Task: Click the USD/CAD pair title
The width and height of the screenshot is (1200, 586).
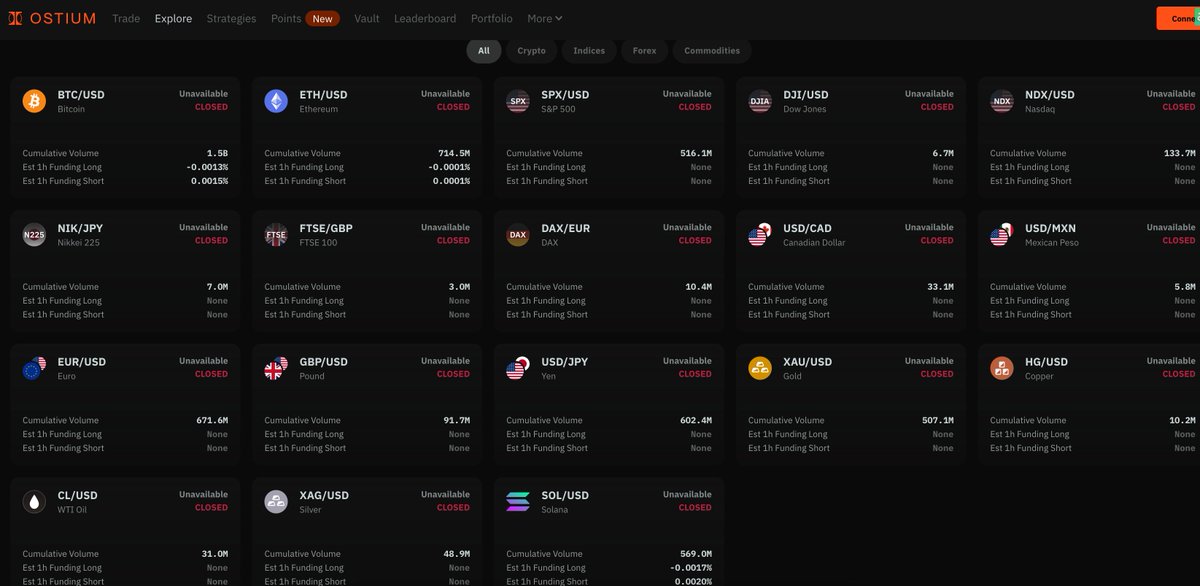Action: pos(808,228)
